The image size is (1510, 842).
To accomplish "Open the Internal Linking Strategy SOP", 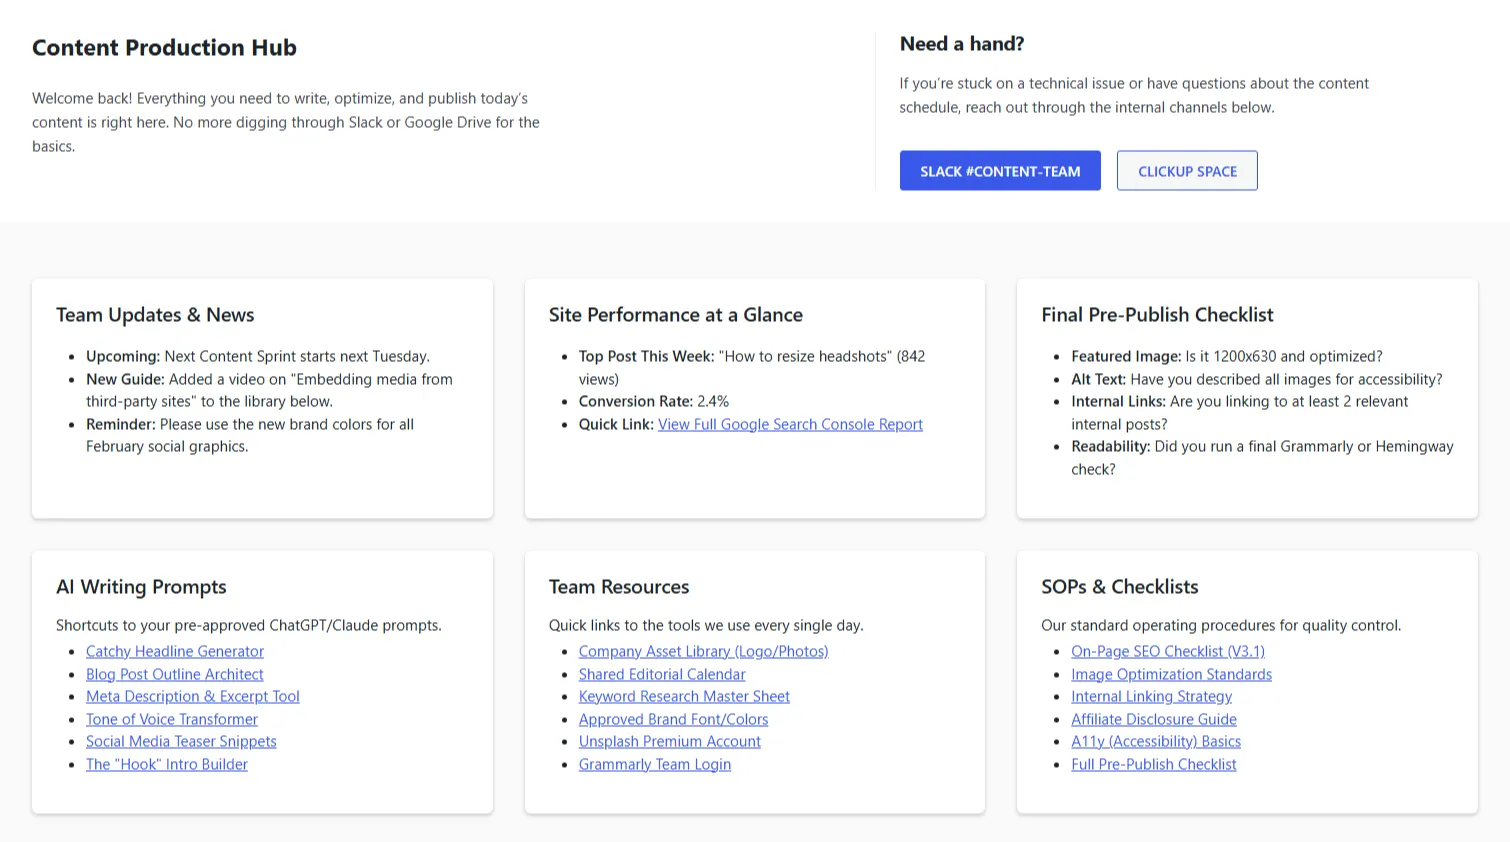I will tap(1151, 696).
